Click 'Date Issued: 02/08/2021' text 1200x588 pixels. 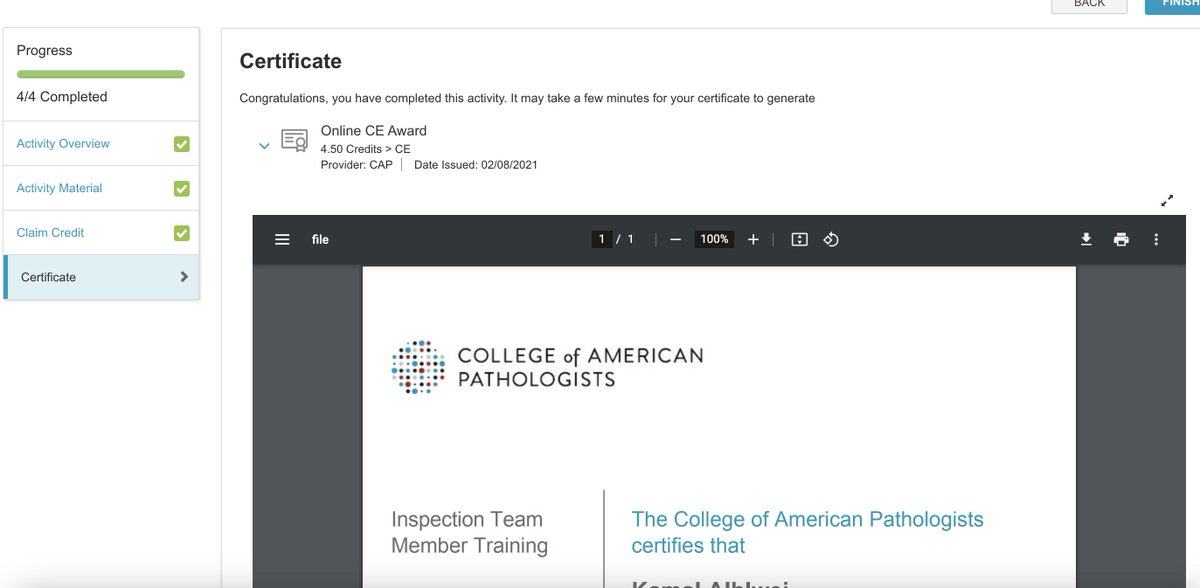[x=475, y=165]
